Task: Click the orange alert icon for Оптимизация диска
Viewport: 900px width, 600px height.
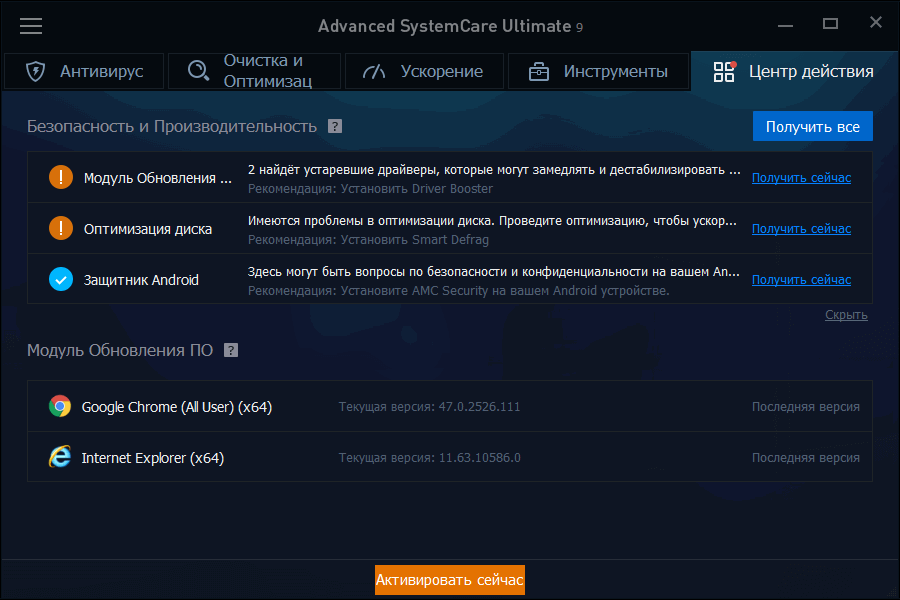Action: (x=60, y=227)
